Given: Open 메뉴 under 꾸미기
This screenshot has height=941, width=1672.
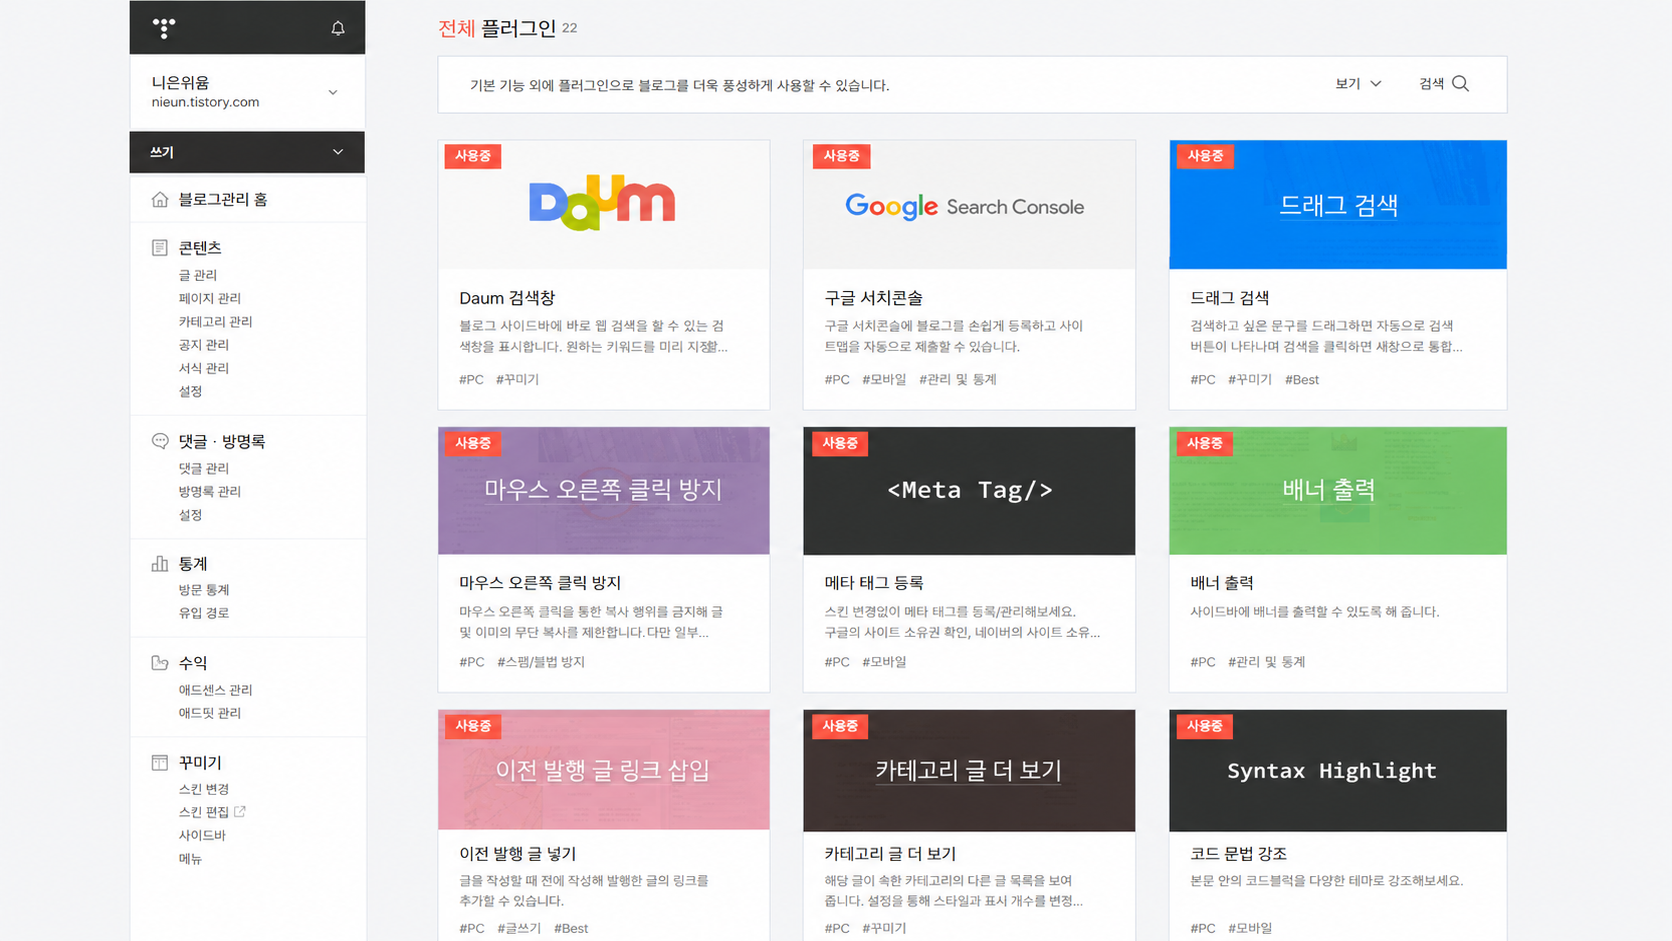Looking at the screenshot, I should click(191, 859).
